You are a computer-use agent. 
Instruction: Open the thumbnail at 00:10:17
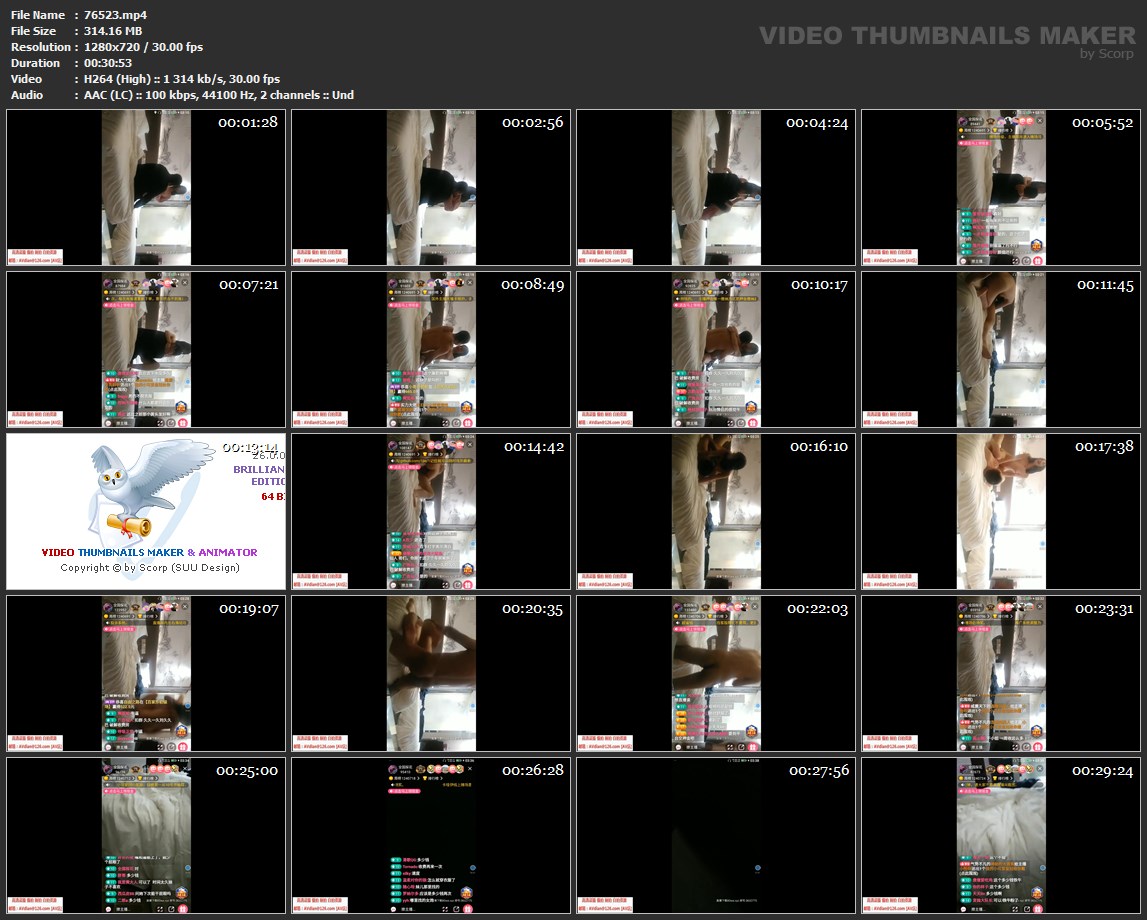pos(716,349)
